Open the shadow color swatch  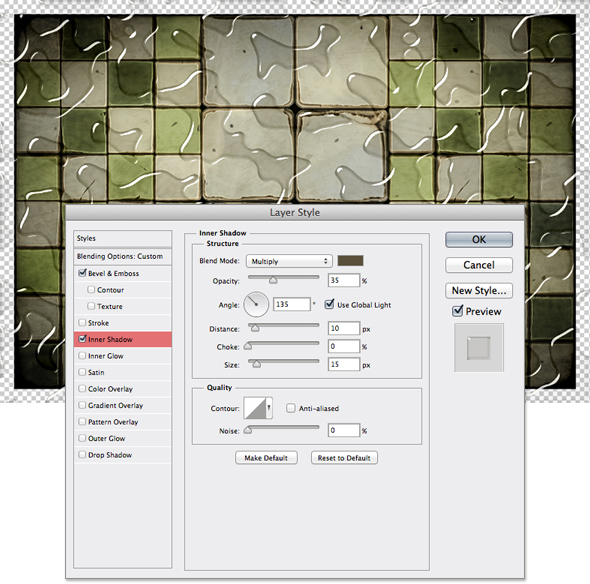pos(350,260)
